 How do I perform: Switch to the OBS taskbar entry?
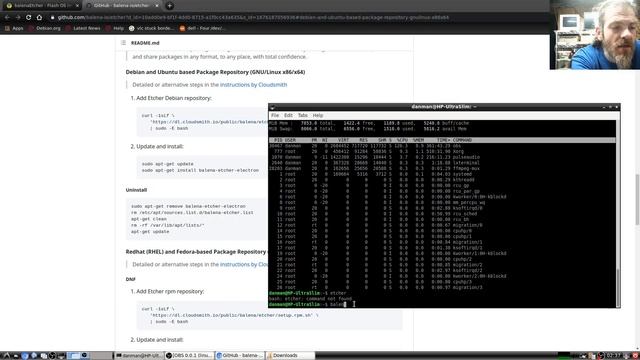[x=189, y=356]
